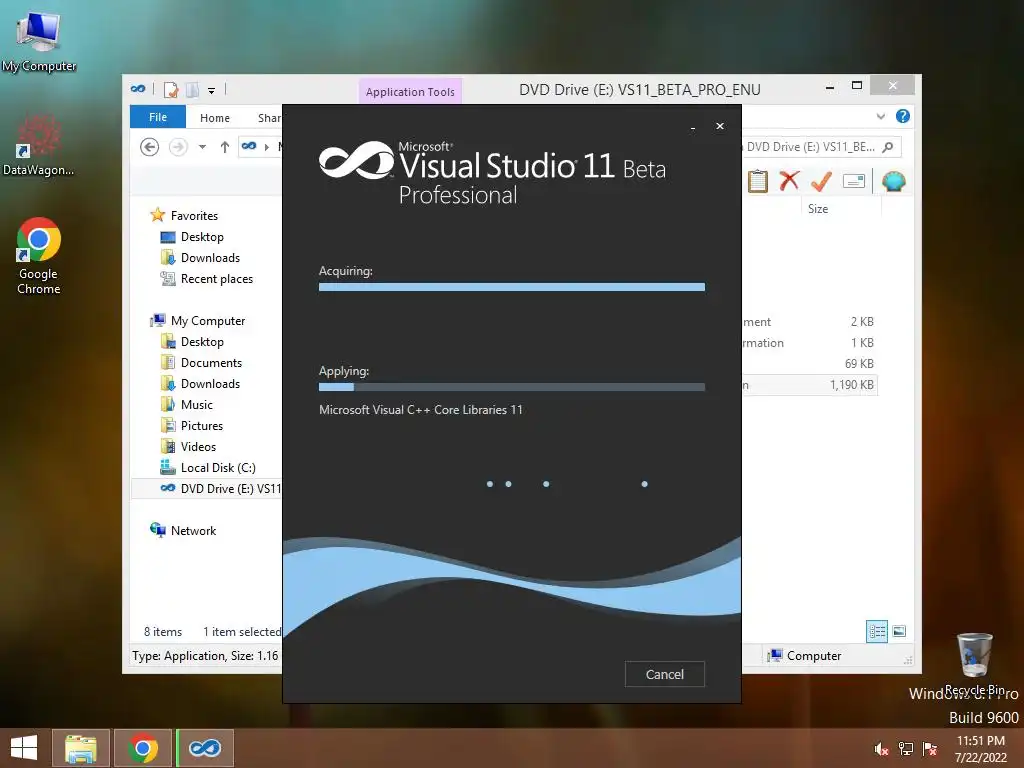Open Documents folder in navigation pane

coord(211,362)
